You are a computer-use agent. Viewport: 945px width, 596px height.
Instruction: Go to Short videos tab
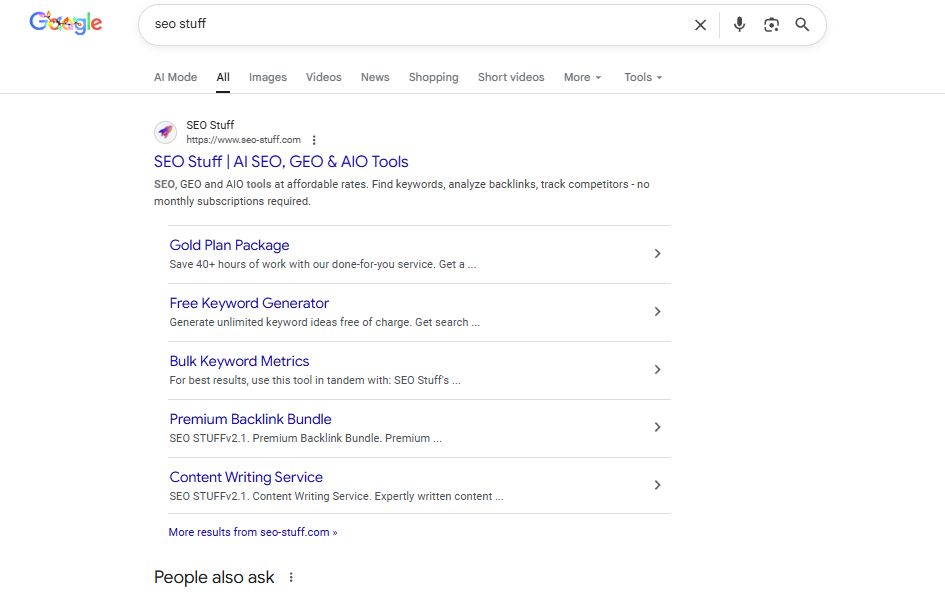click(511, 77)
